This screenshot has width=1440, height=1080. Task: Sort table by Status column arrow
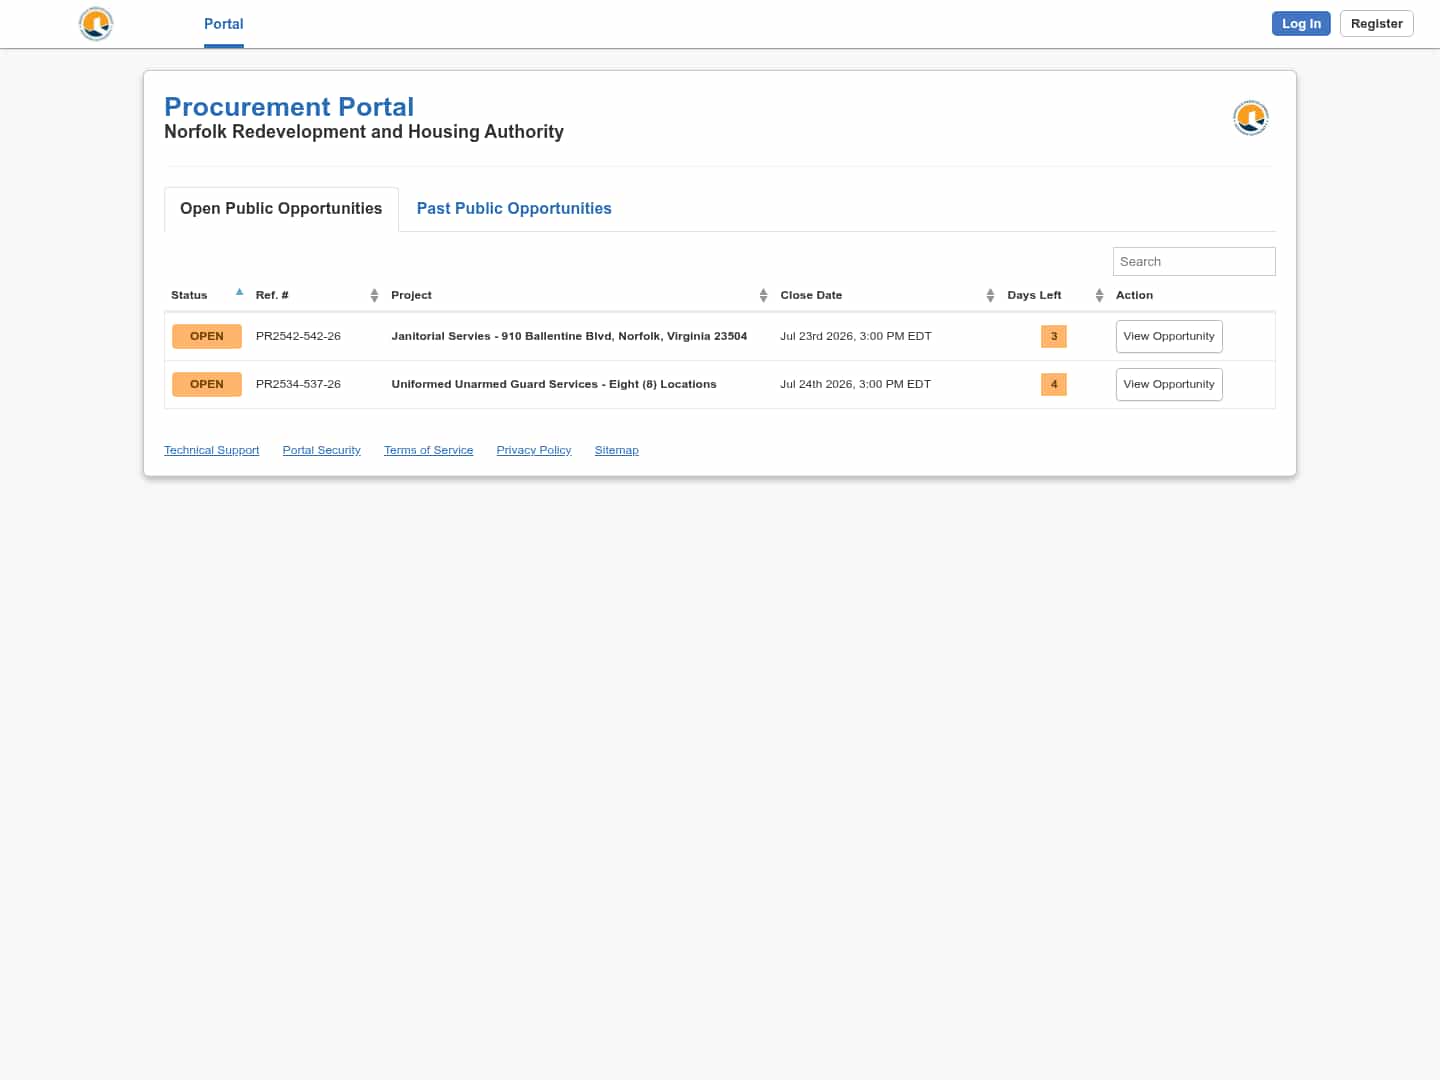point(239,292)
